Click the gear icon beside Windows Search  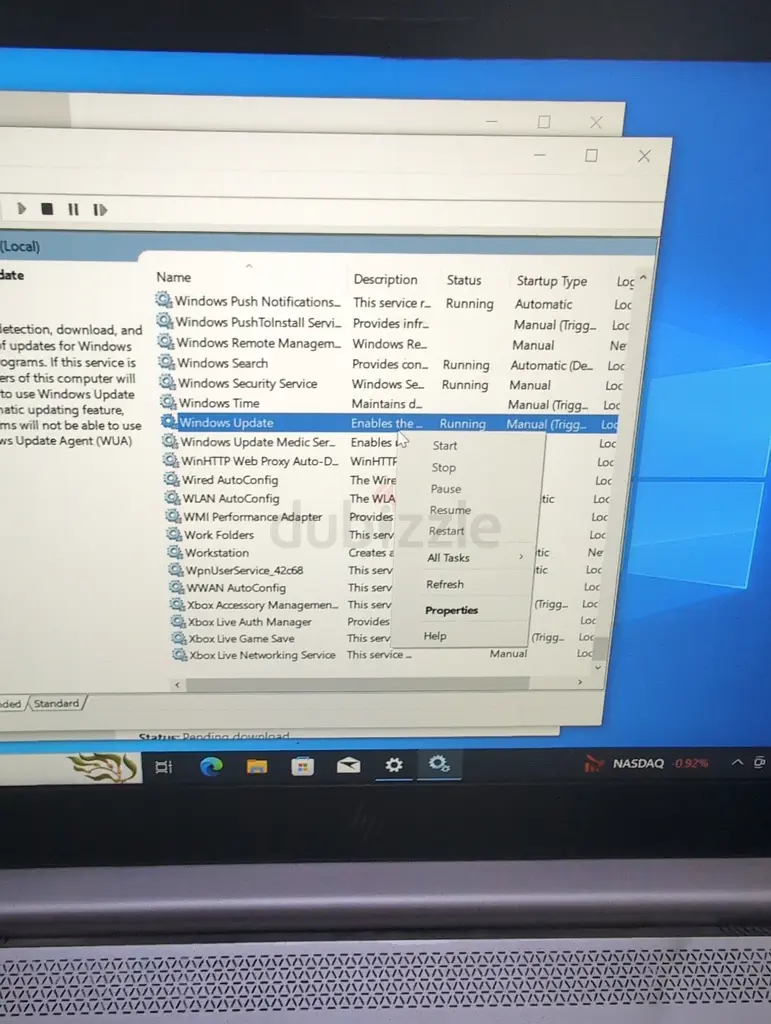tap(166, 361)
